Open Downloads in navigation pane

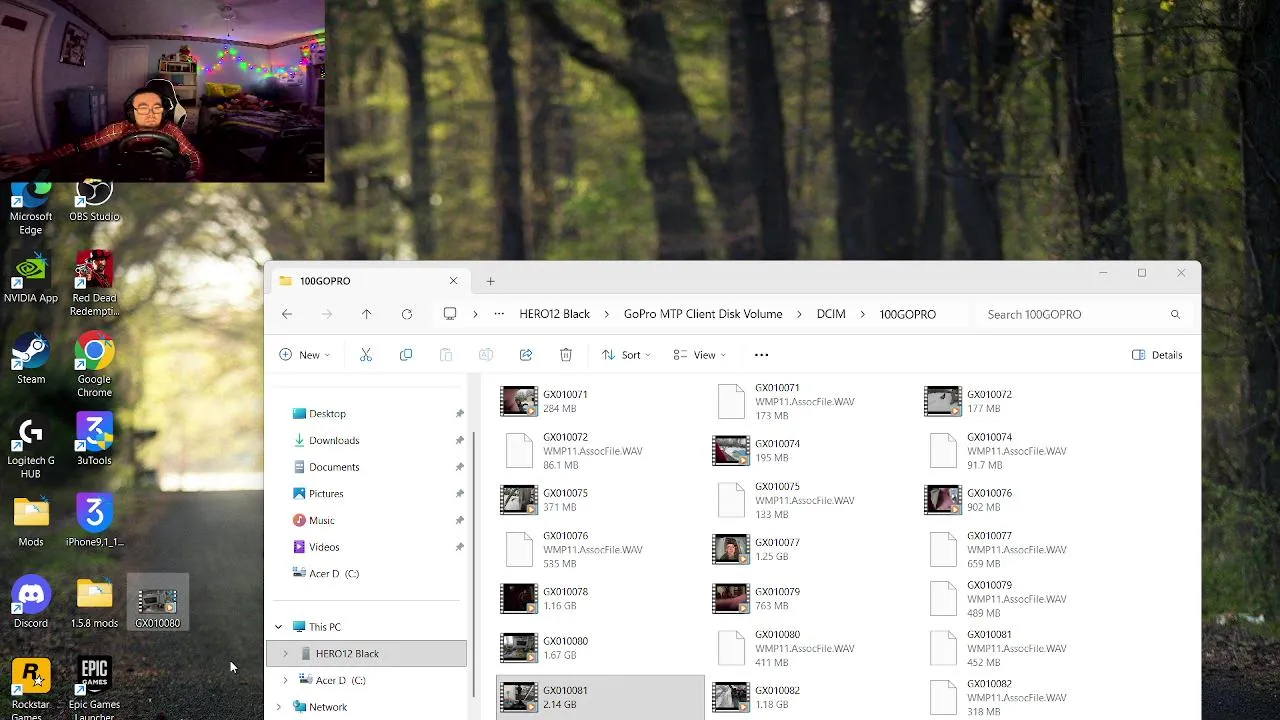coord(334,440)
